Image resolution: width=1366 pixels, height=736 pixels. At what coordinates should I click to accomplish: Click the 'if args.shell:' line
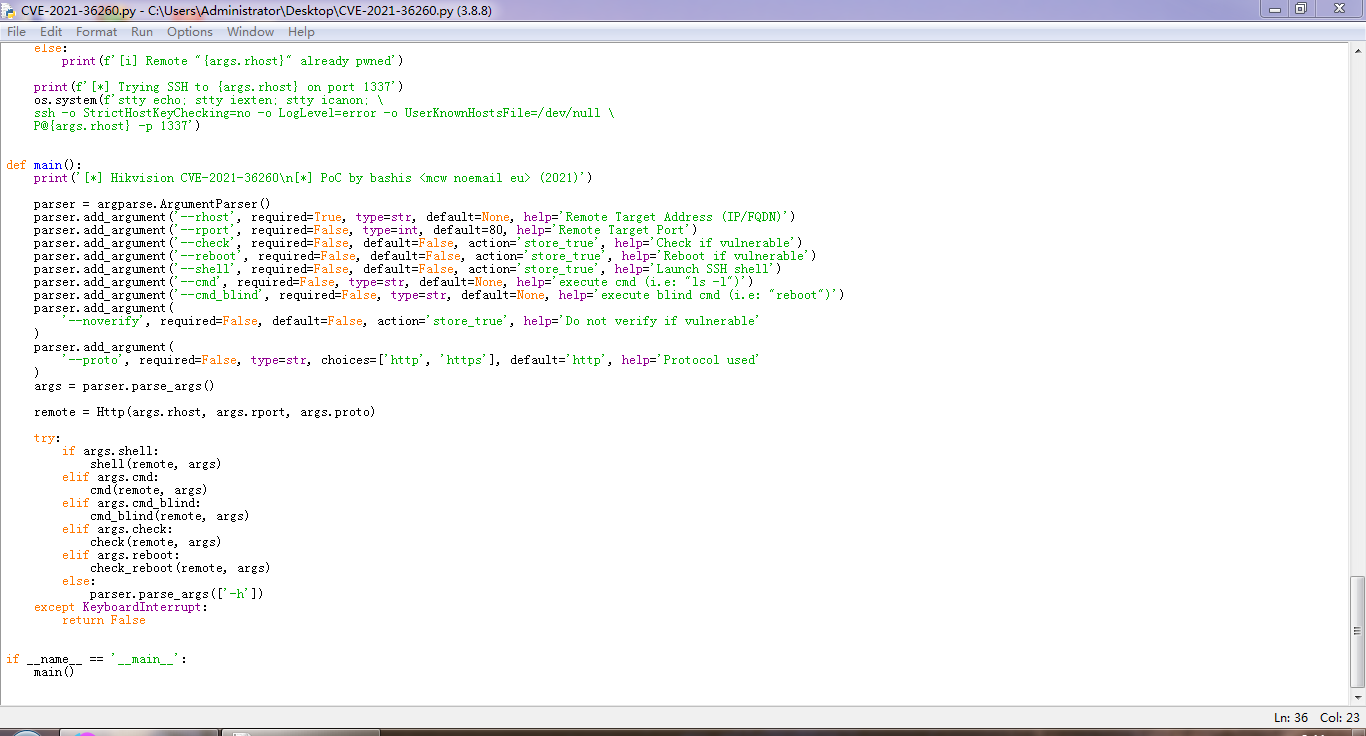[x=110, y=451]
